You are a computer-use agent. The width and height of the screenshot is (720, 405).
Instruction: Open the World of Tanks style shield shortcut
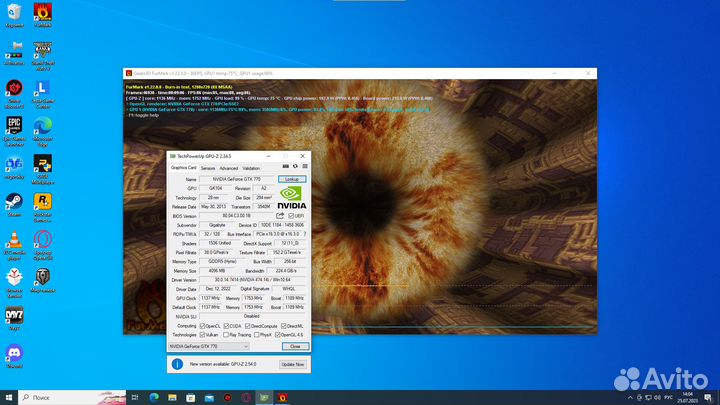tap(42, 280)
